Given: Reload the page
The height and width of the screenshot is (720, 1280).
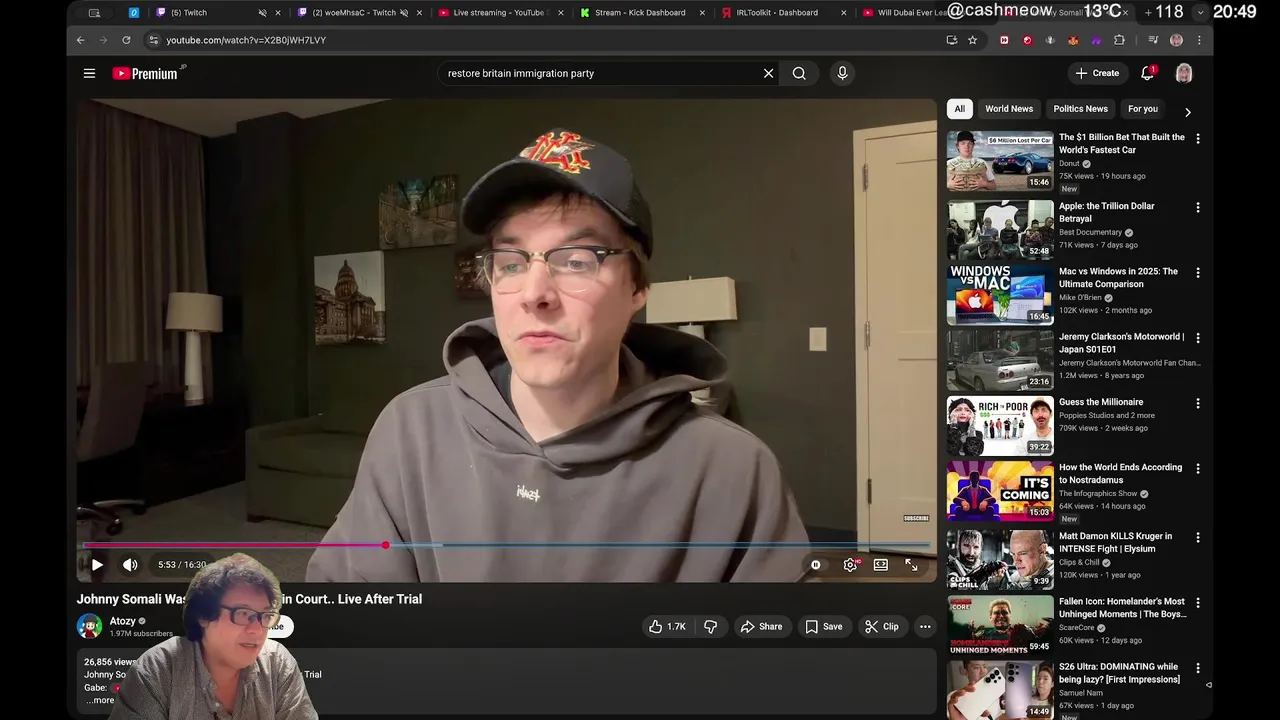Looking at the screenshot, I should pos(126,40).
